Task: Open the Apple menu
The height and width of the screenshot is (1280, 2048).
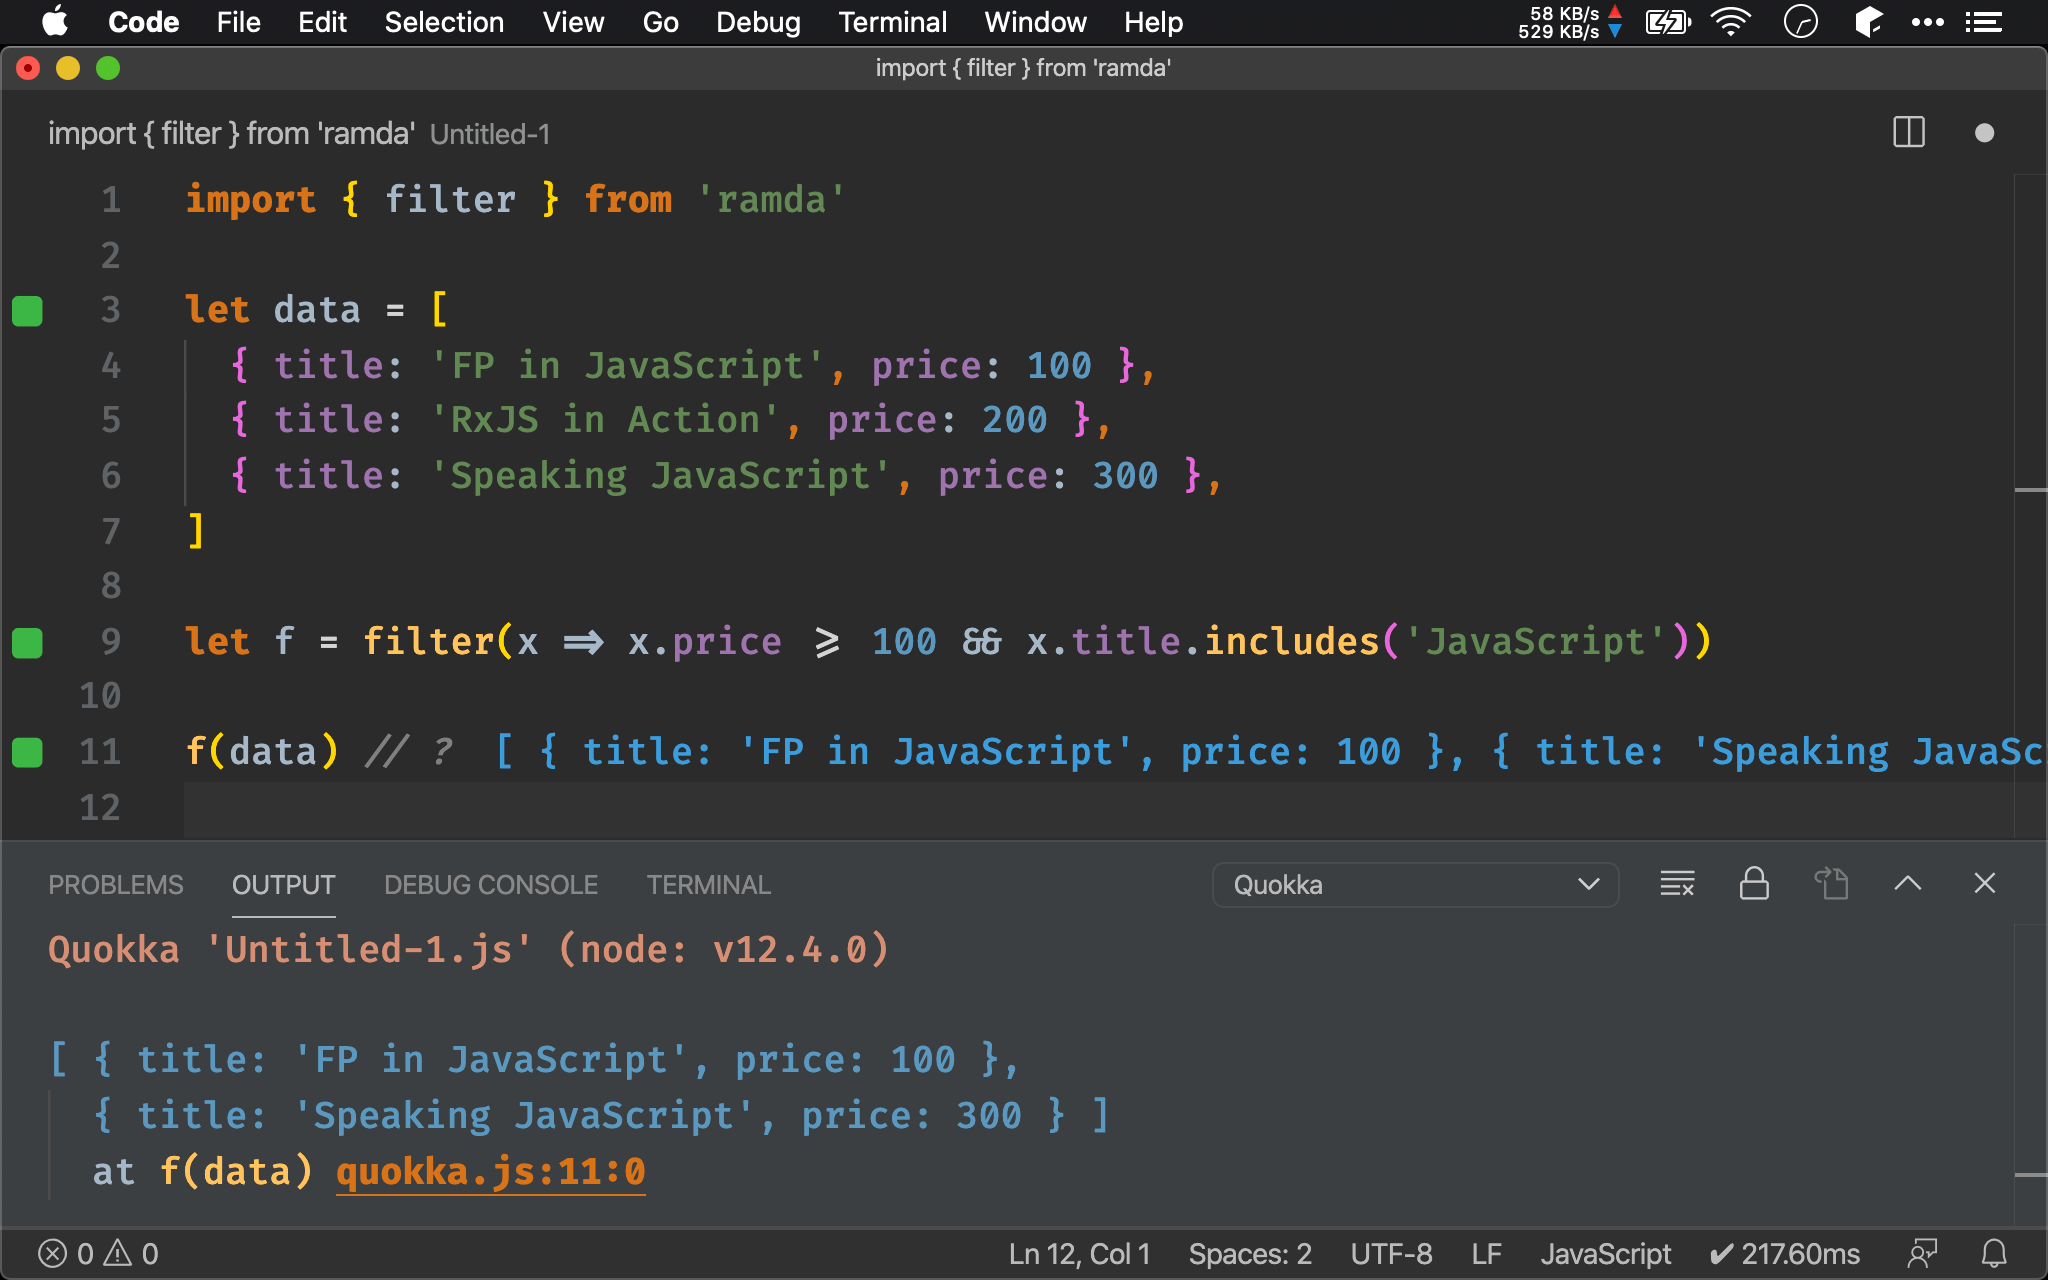Action: click(55, 22)
